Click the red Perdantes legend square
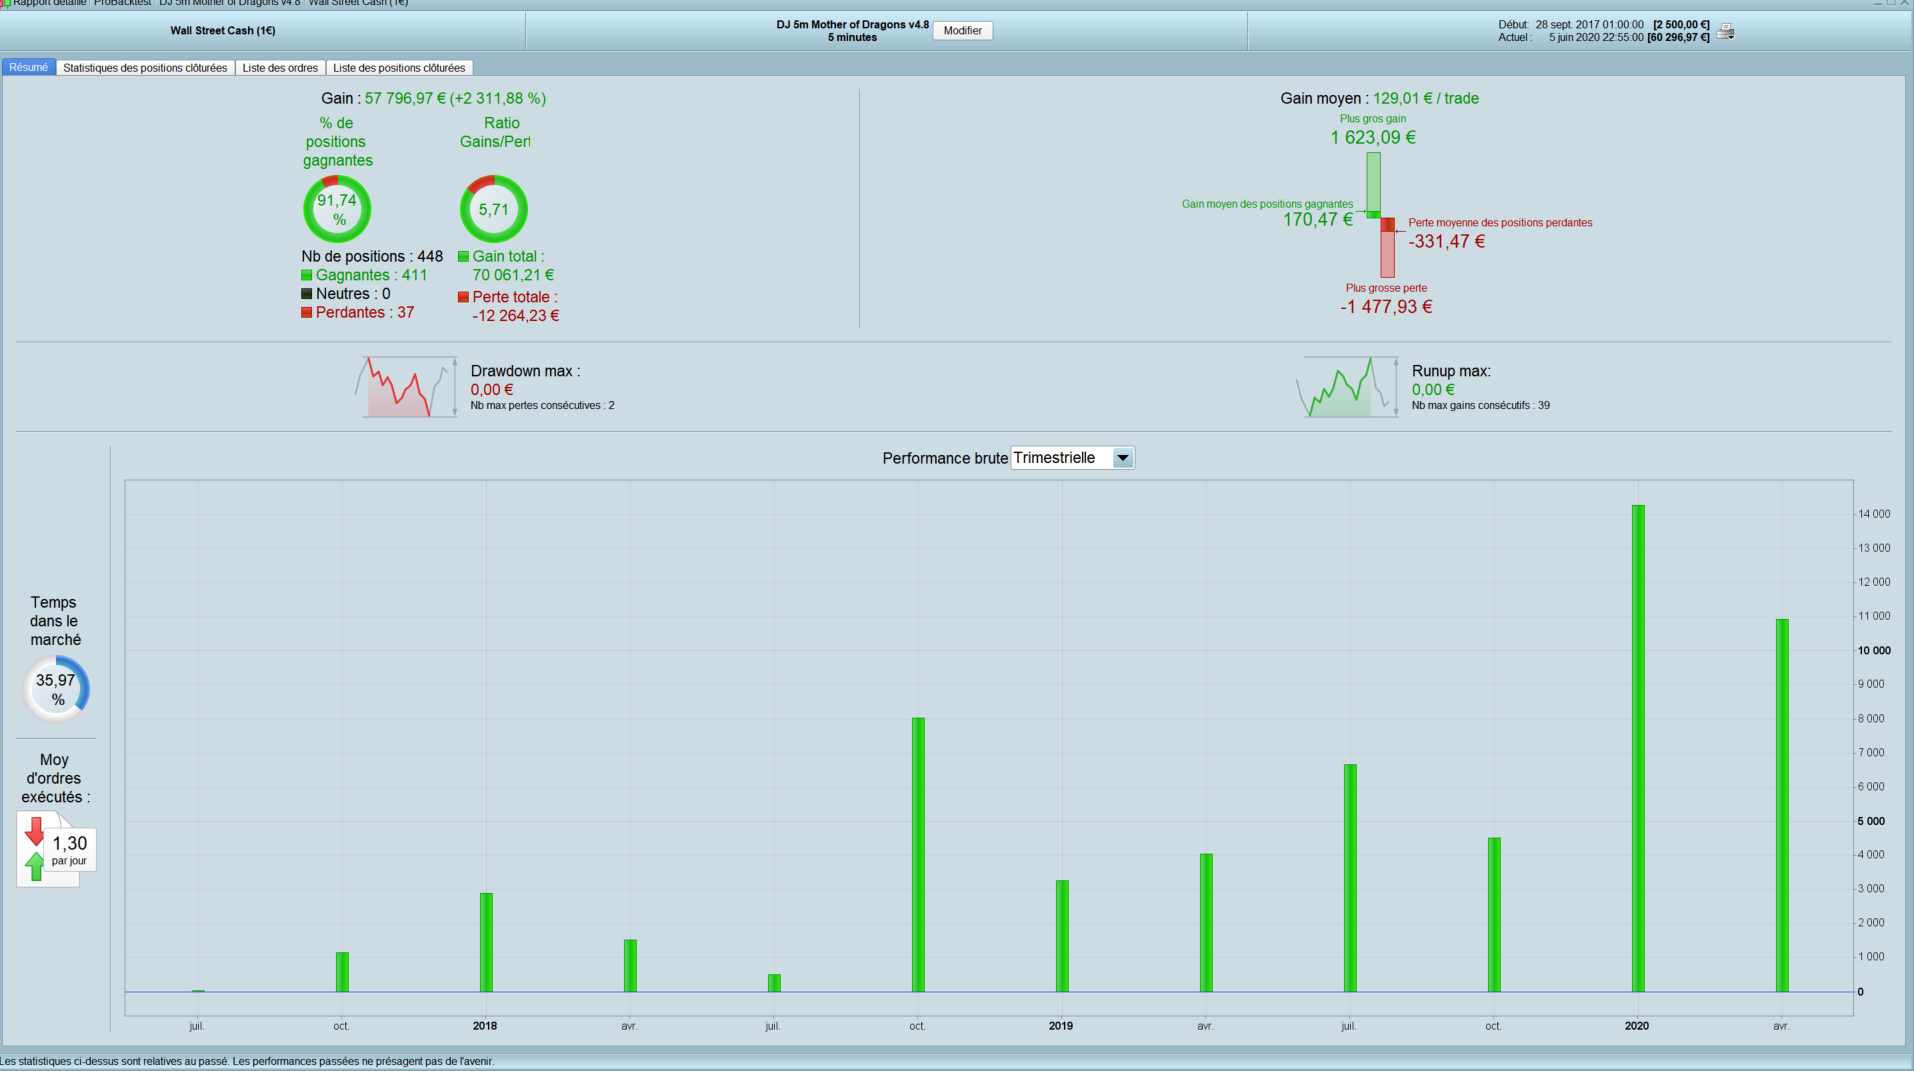The image size is (1914, 1071). (x=307, y=313)
